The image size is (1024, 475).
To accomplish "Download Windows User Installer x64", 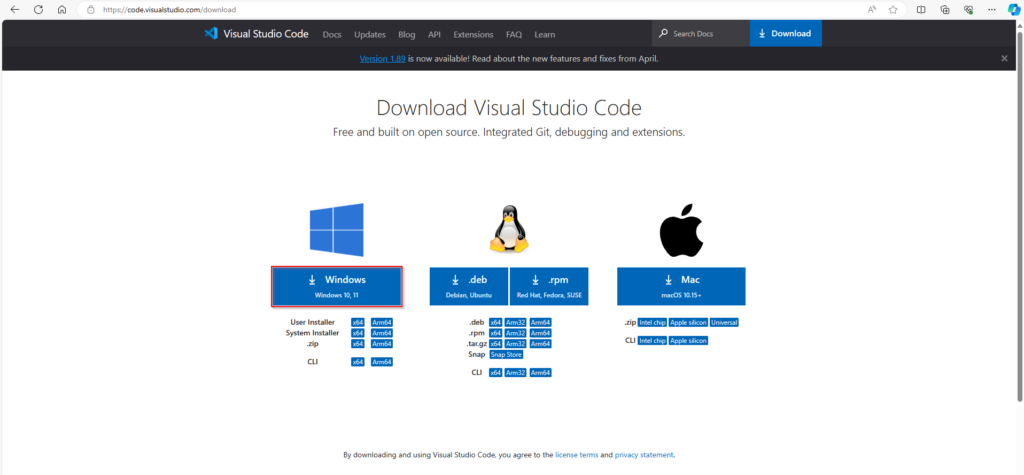I will click(x=357, y=322).
